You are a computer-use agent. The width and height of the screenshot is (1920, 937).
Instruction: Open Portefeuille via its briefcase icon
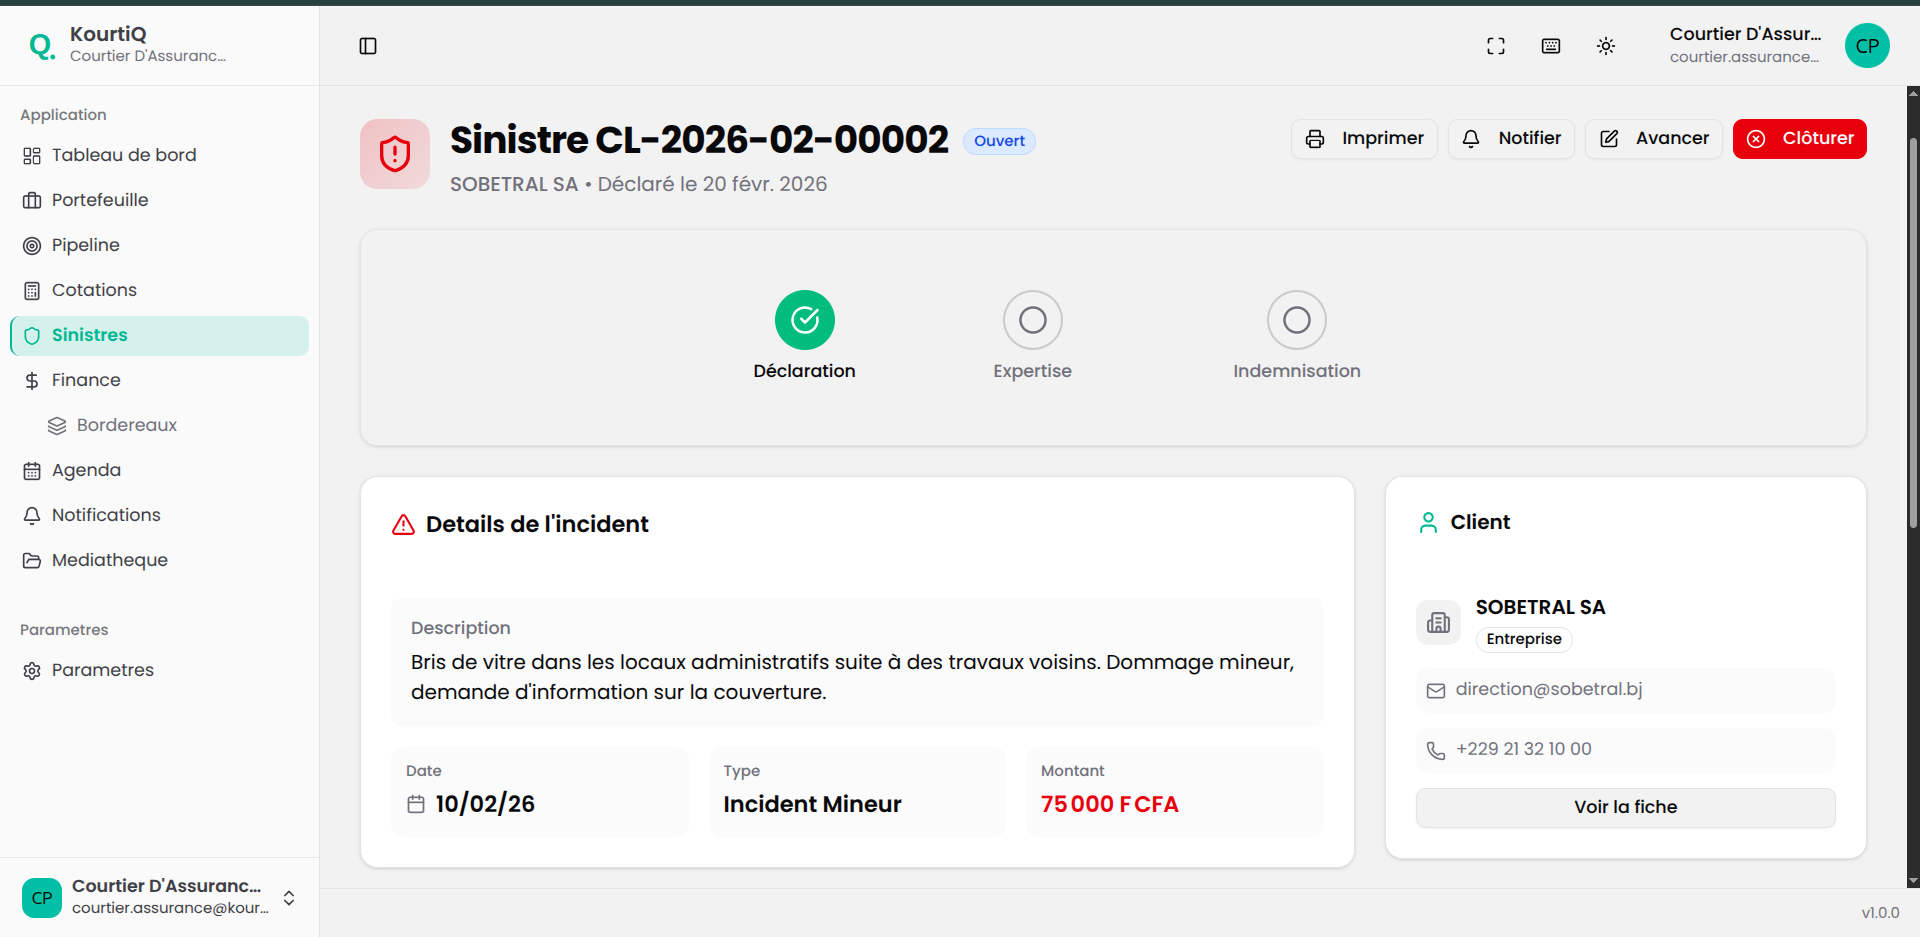click(x=31, y=200)
